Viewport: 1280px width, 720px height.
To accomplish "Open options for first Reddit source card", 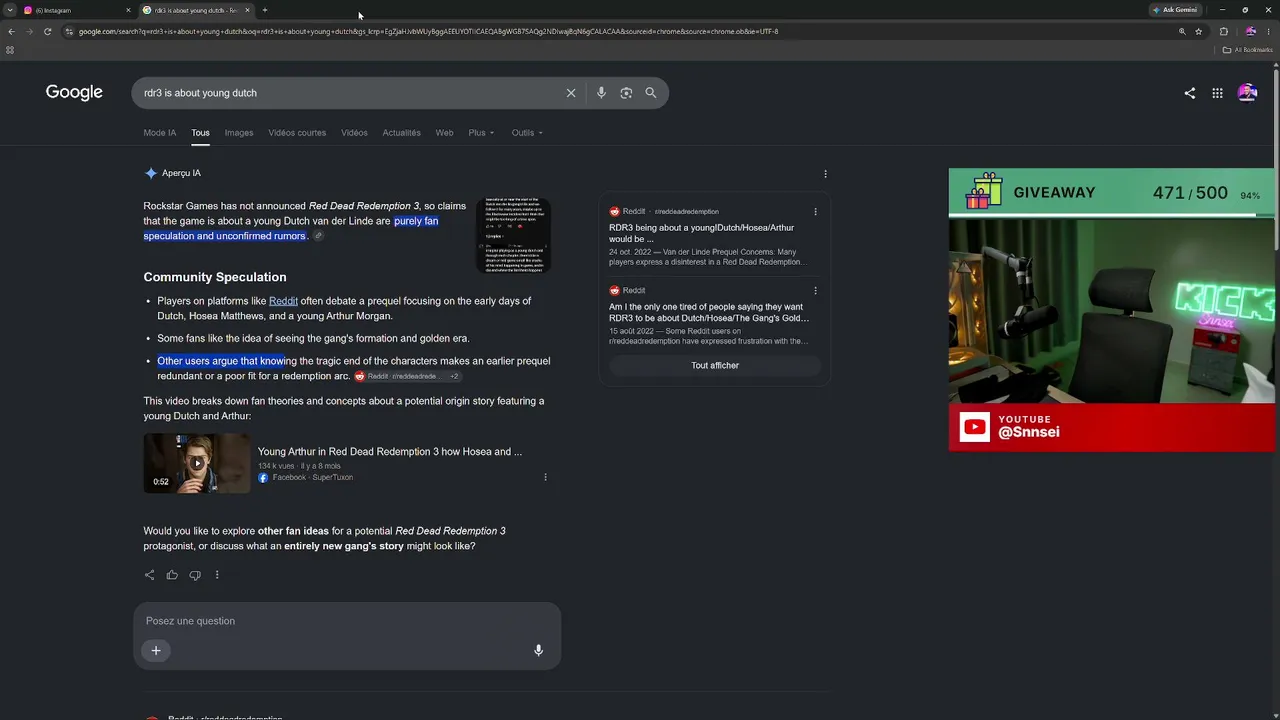I will (815, 212).
